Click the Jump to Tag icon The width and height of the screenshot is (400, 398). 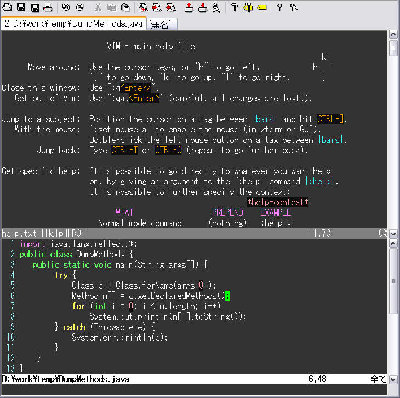(x=262, y=7)
